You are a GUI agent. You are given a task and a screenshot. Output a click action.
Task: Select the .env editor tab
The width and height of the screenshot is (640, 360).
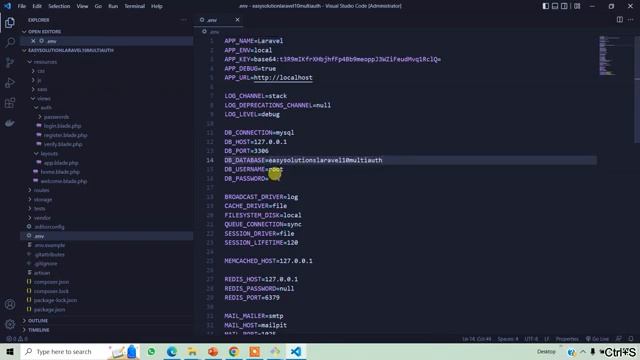coord(219,20)
